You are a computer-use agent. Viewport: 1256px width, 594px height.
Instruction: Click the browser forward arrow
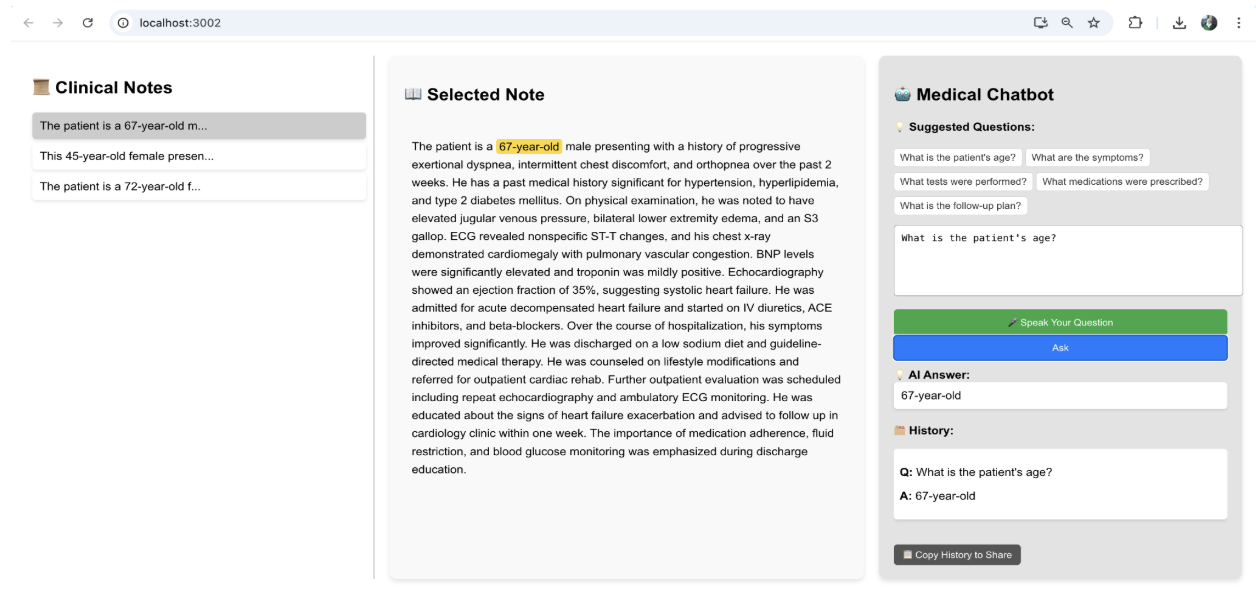(56, 23)
